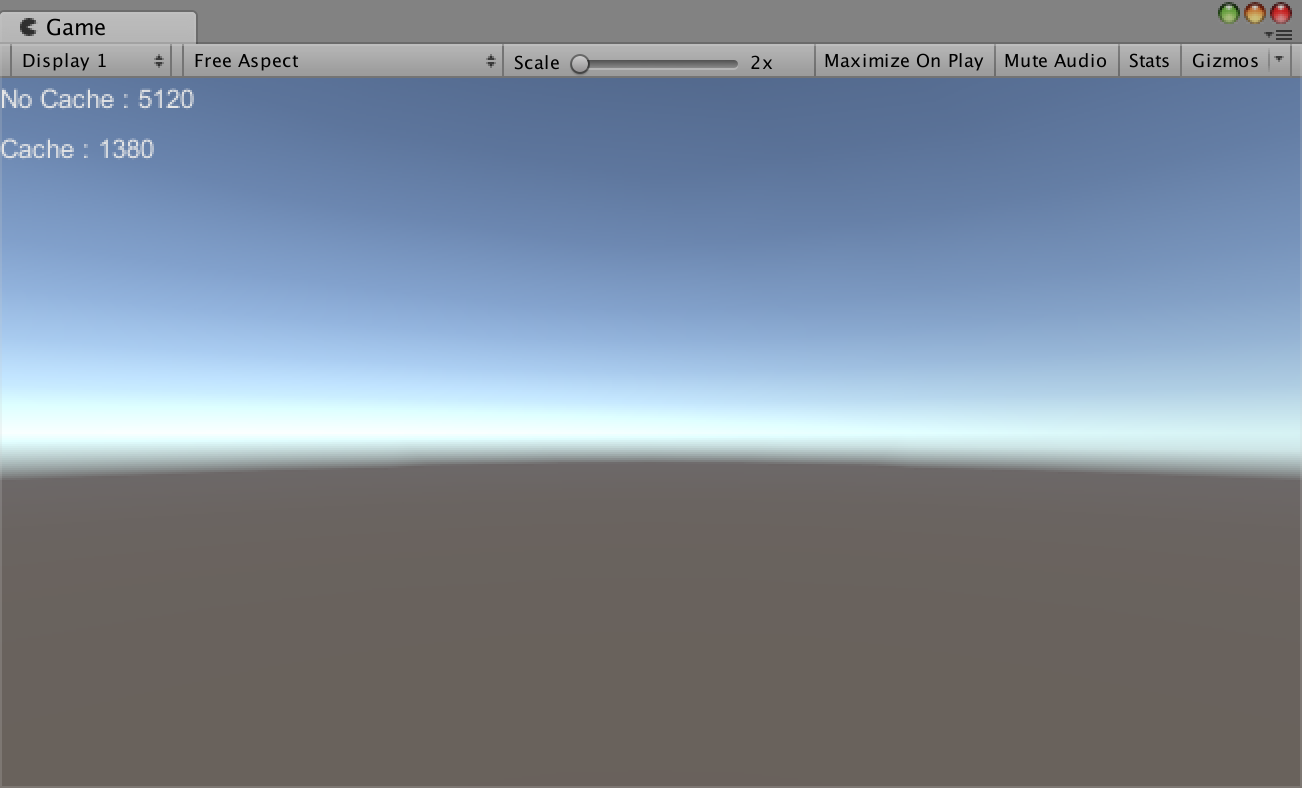The width and height of the screenshot is (1302, 788).
Task: Open the Free Aspect dropdown
Action: pyautogui.click(x=343, y=61)
